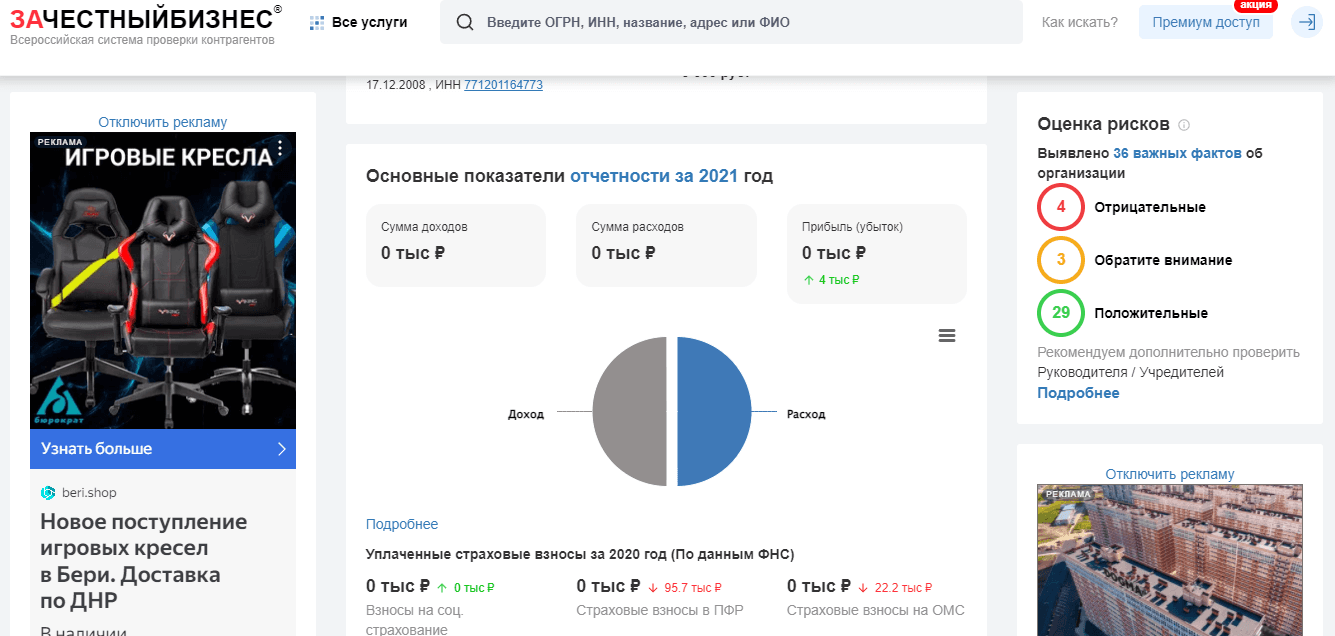The image size is (1335, 636).
Task: Open the Все услуги menu
Action: pyautogui.click(x=369, y=22)
